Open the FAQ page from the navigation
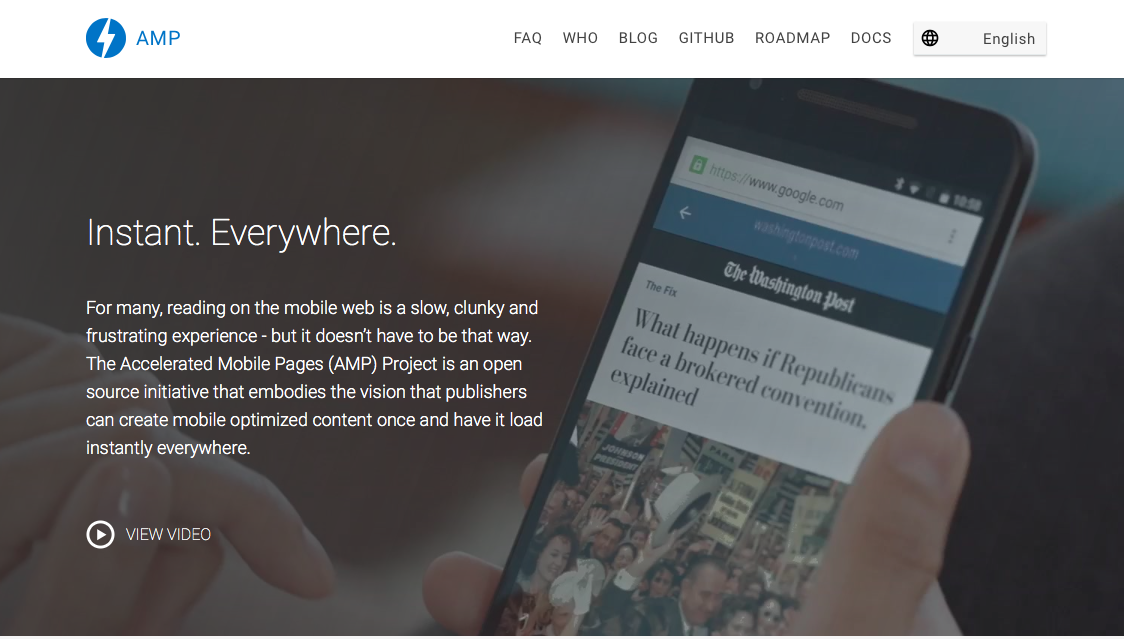The width and height of the screenshot is (1124, 639). tap(528, 38)
